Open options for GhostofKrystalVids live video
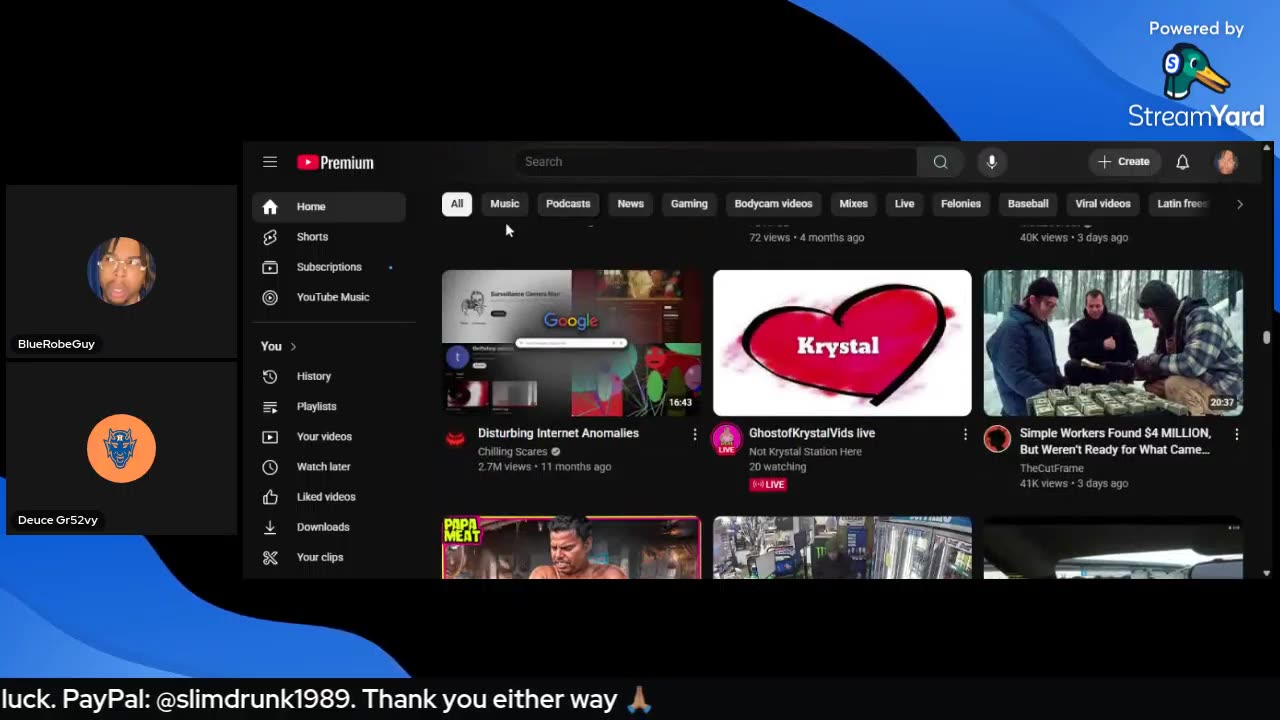Screen dimensions: 1280x720 click(965, 434)
